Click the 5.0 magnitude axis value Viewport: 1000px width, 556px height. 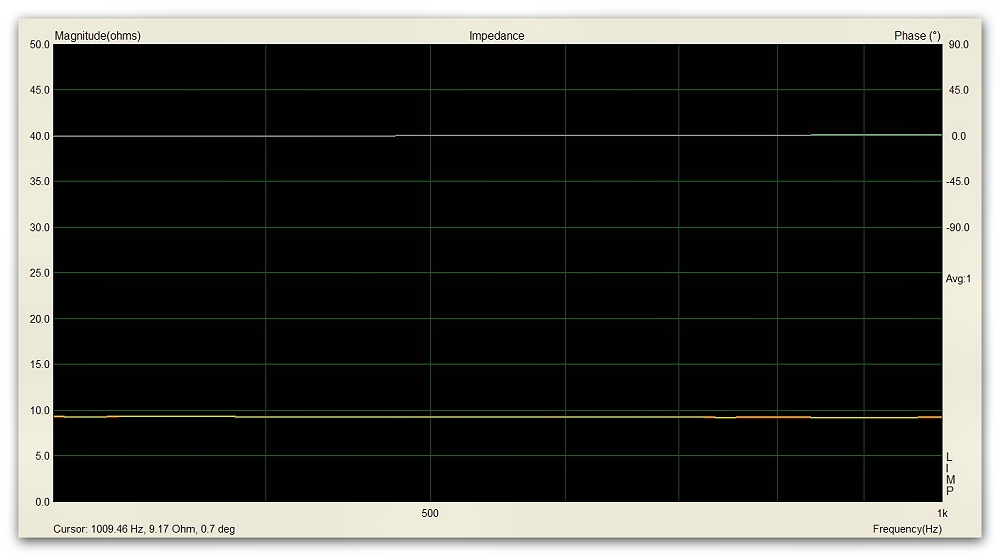(x=42, y=456)
